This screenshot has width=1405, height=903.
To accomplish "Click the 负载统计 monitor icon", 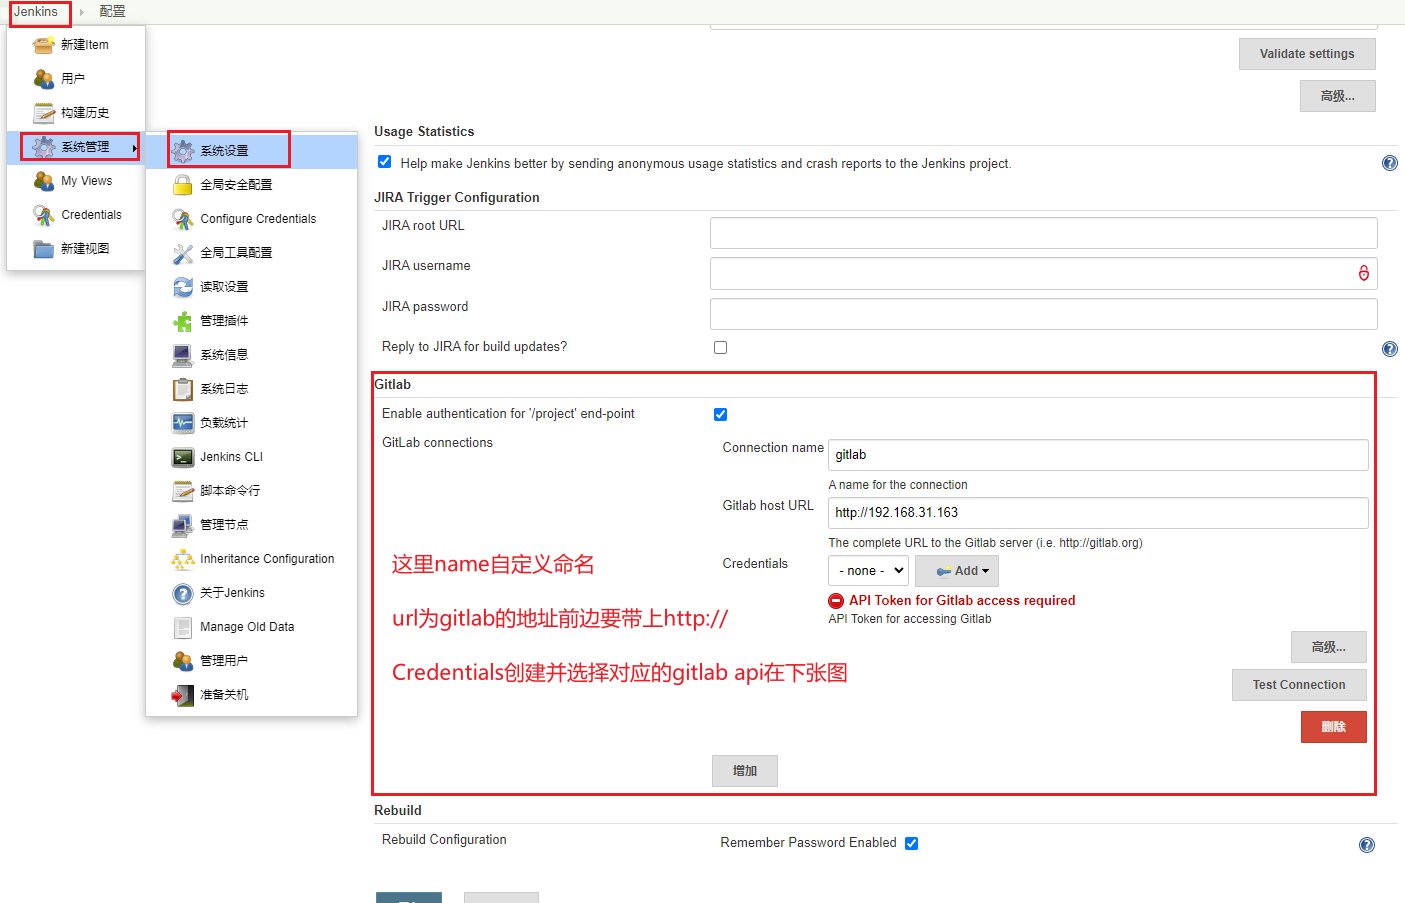I will 182,423.
